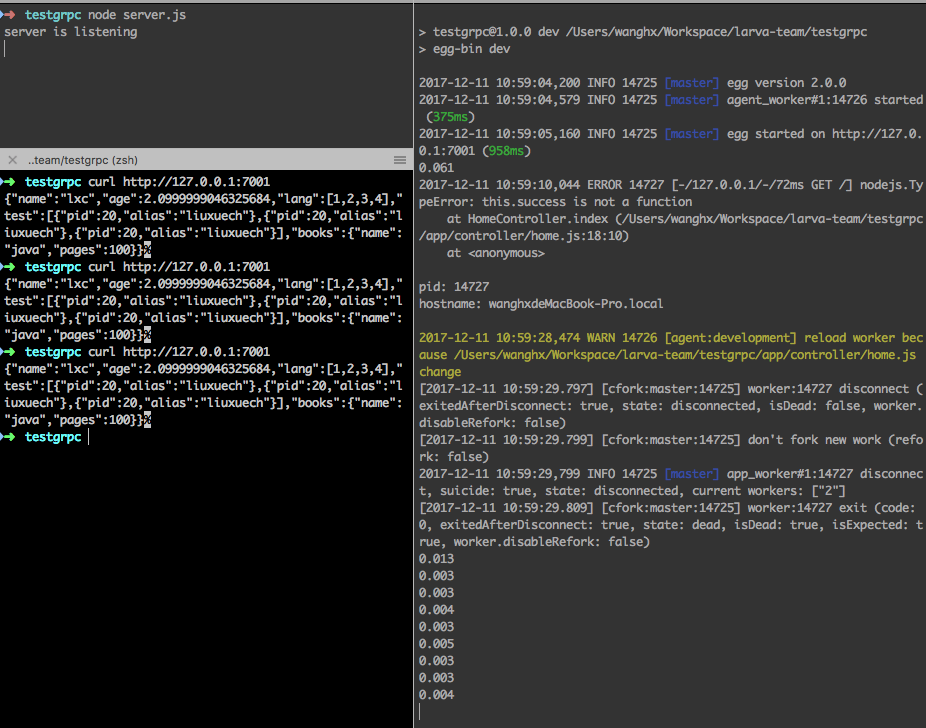Click the 'server is listening' output line
926x728 pixels.
tap(71, 32)
